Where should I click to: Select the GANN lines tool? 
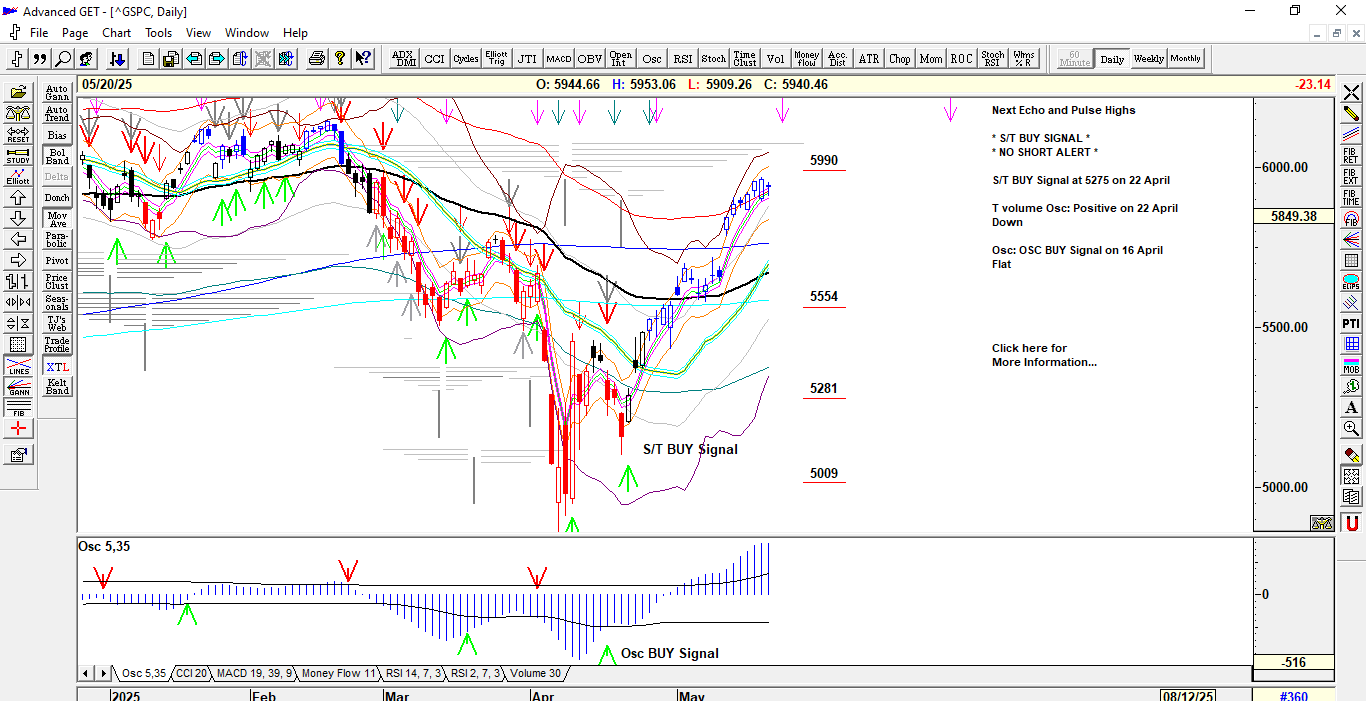pyautogui.click(x=18, y=389)
